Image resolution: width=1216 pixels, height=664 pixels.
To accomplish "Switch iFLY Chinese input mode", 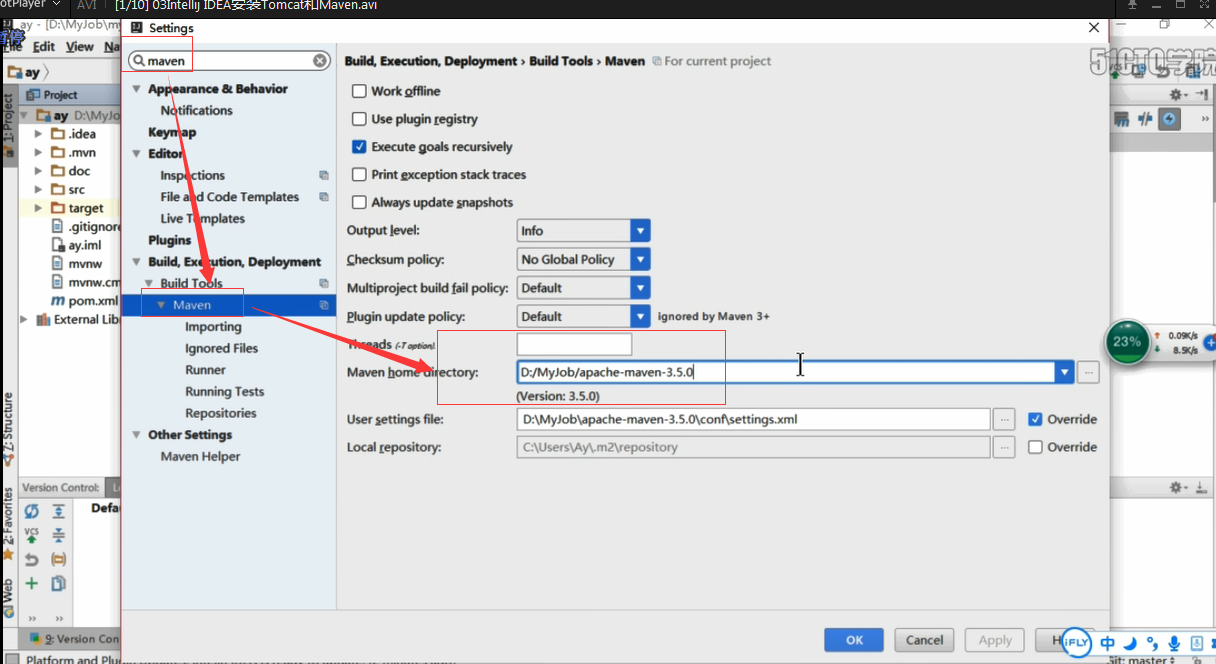I will (x=1107, y=643).
